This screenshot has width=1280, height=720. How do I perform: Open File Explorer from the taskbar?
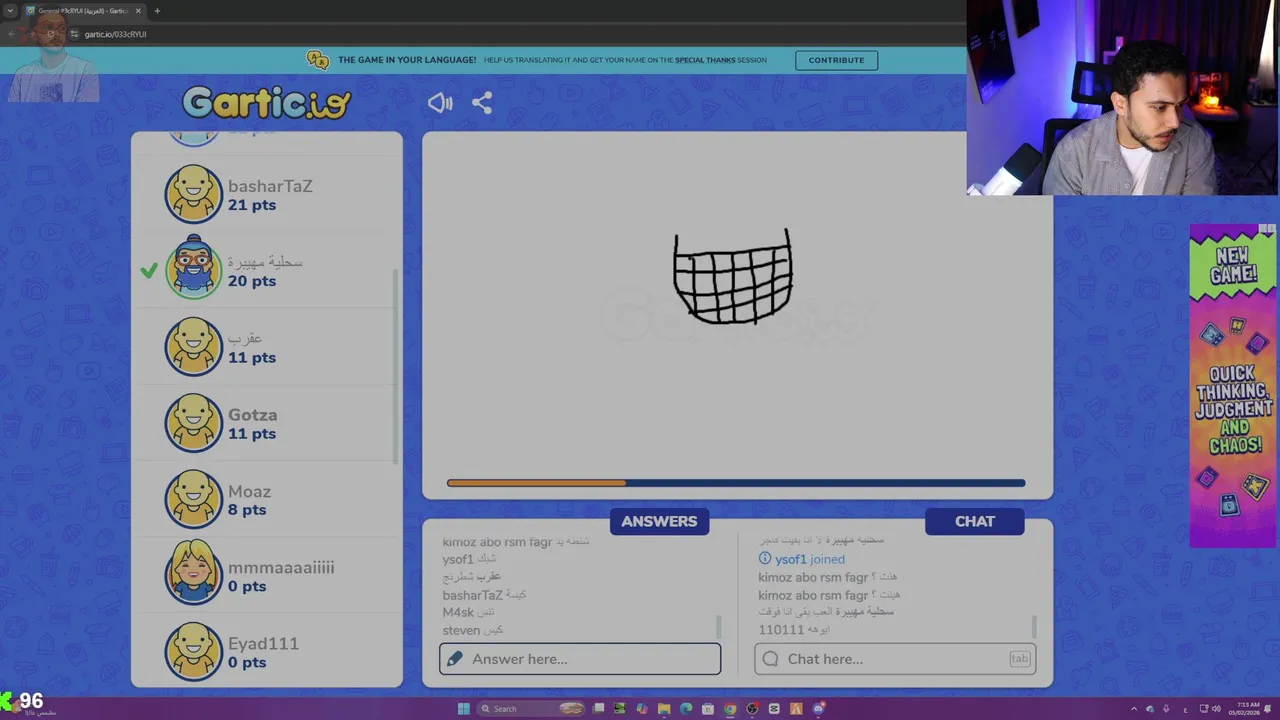point(664,709)
